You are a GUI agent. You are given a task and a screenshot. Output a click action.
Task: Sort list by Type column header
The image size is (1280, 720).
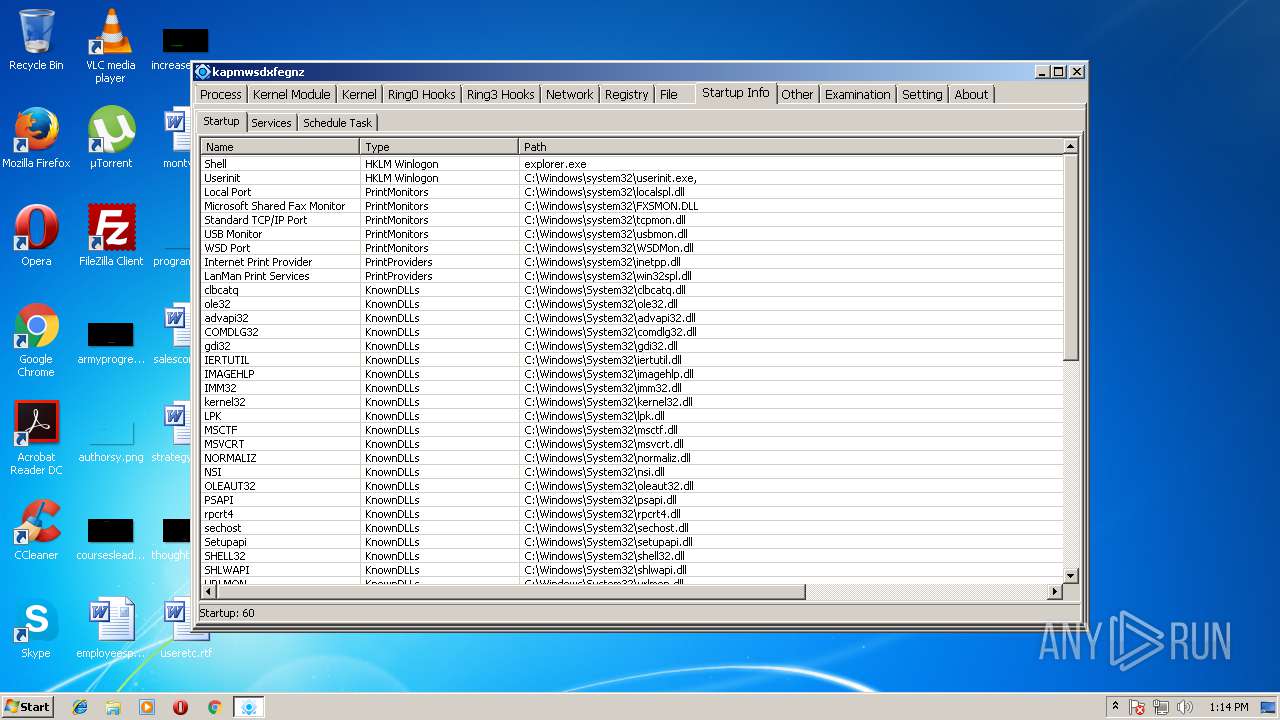438,147
